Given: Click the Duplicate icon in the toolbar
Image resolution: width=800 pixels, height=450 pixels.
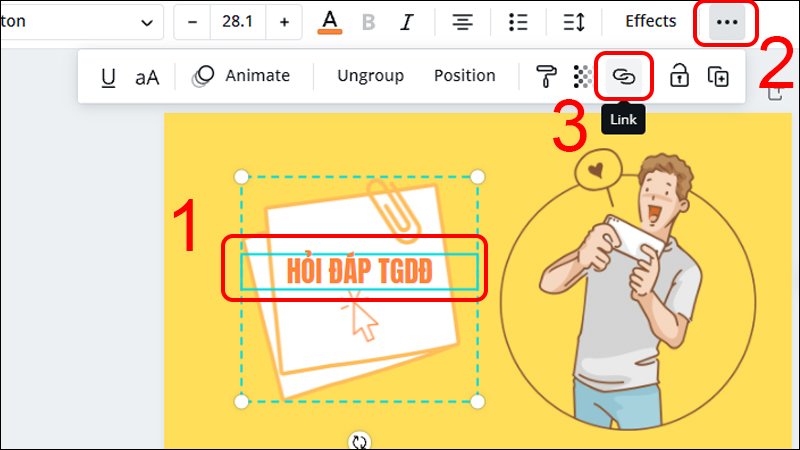Looking at the screenshot, I should (716, 76).
